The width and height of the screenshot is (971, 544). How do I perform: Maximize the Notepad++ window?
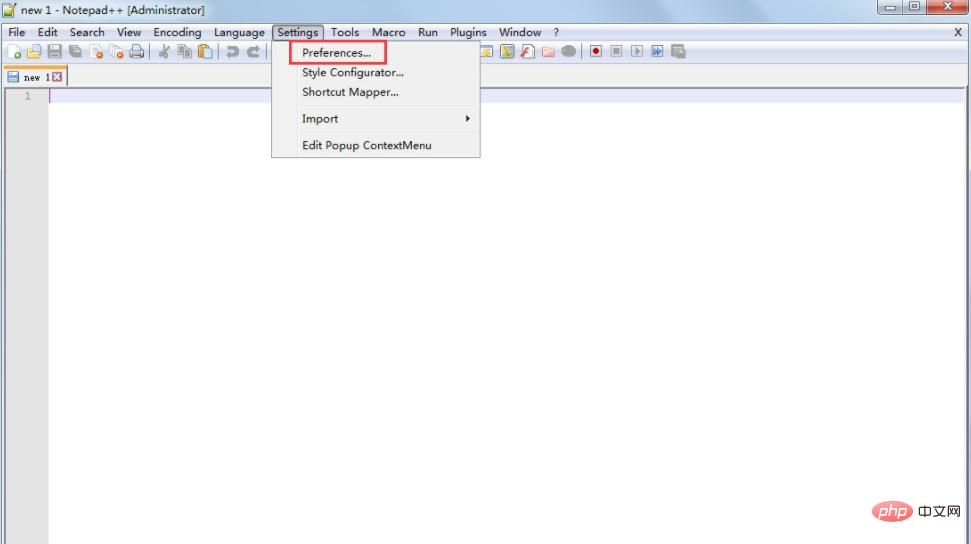click(x=914, y=7)
